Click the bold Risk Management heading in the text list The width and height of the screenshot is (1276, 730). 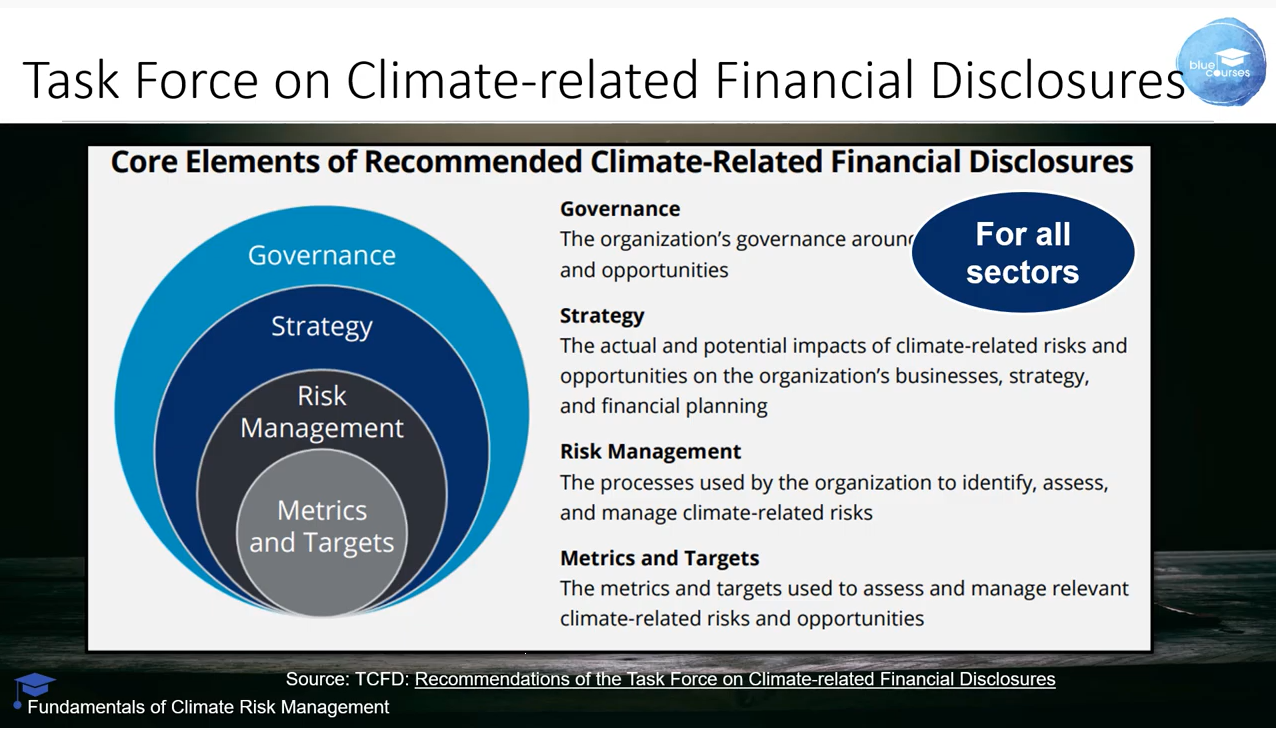pyautogui.click(x=651, y=452)
